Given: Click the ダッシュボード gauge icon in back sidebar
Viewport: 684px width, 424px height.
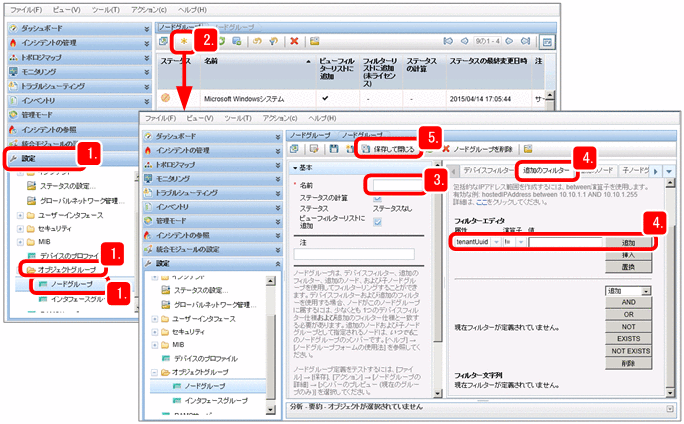Looking at the screenshot, I should pyautogui.click(x=14, y=28).
